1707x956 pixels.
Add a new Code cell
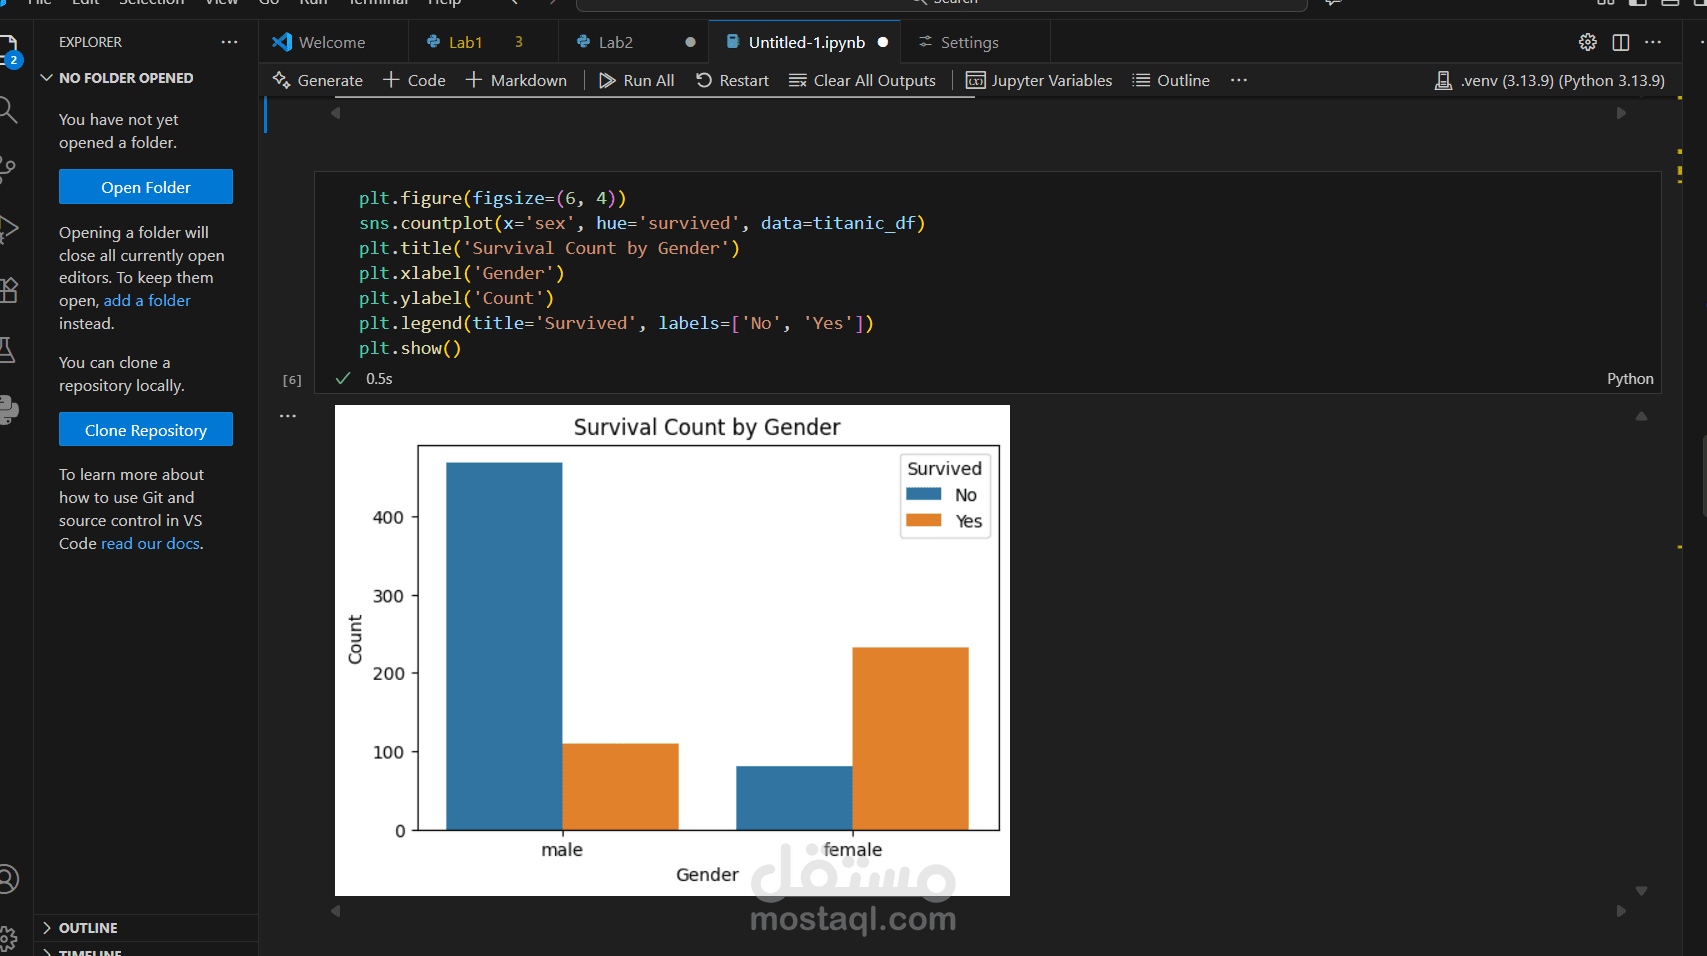point(414,80)
